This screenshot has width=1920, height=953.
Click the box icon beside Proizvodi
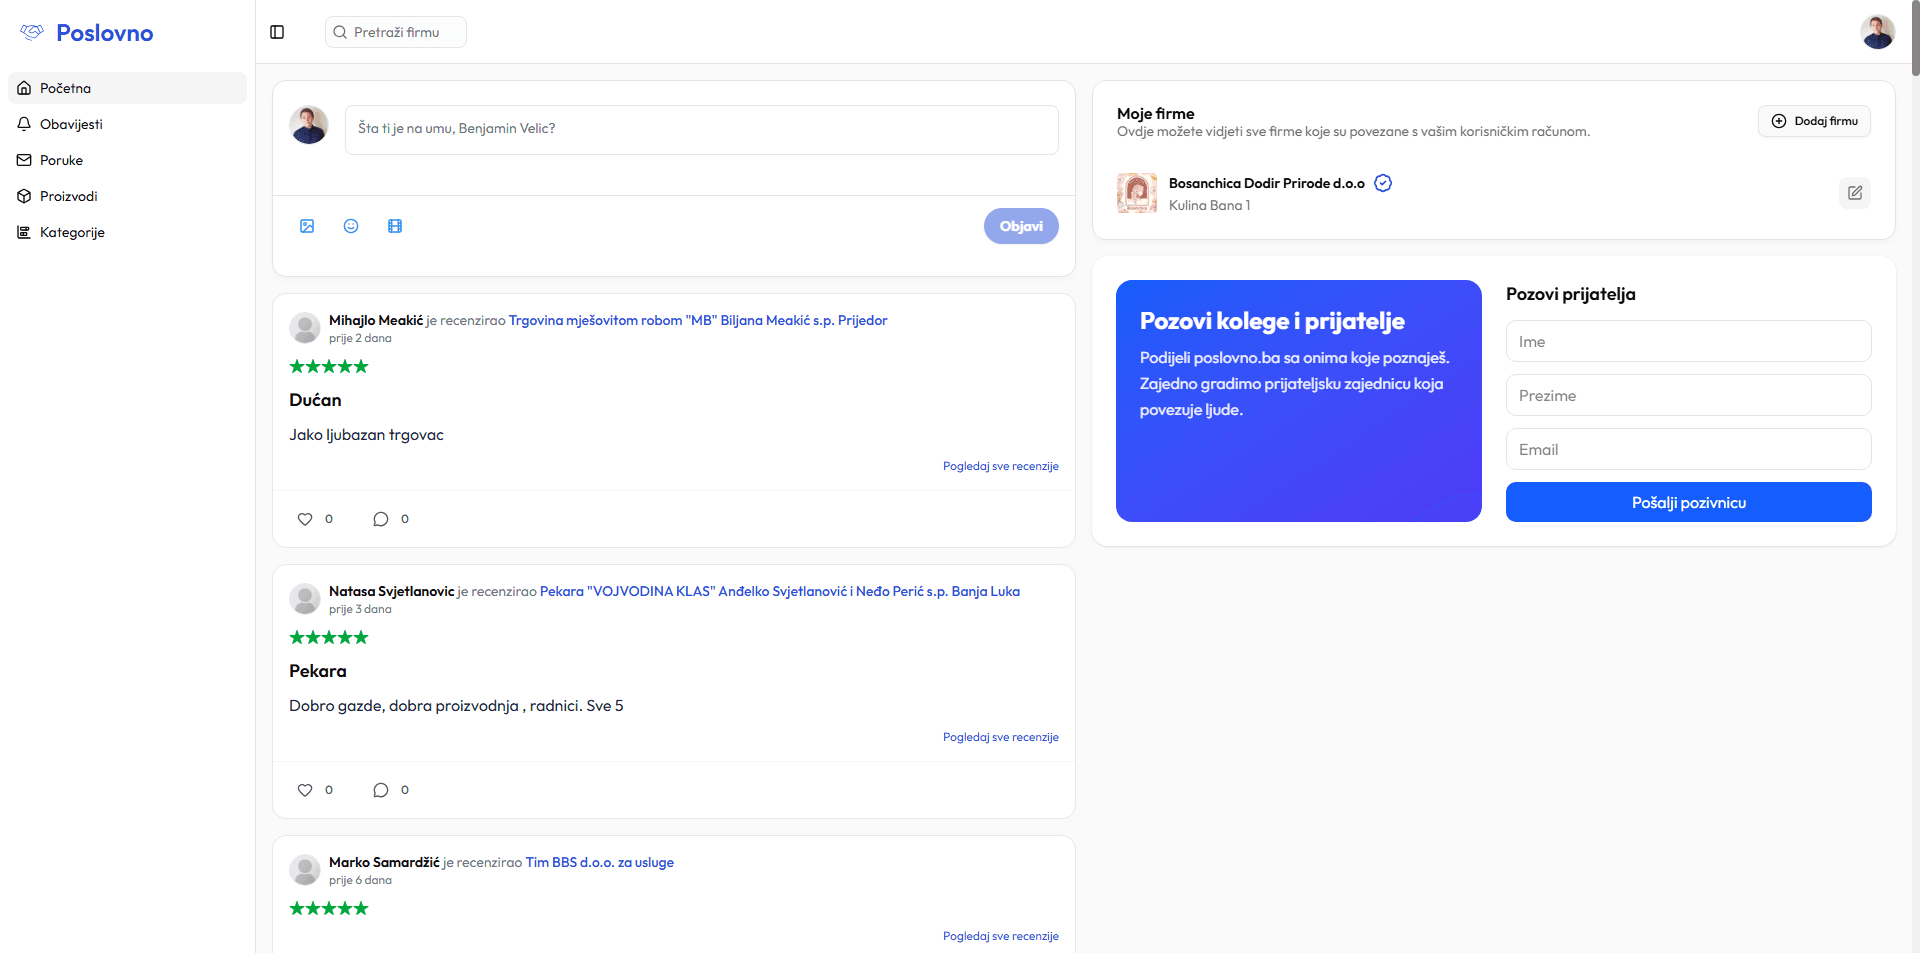coord(24,196)
